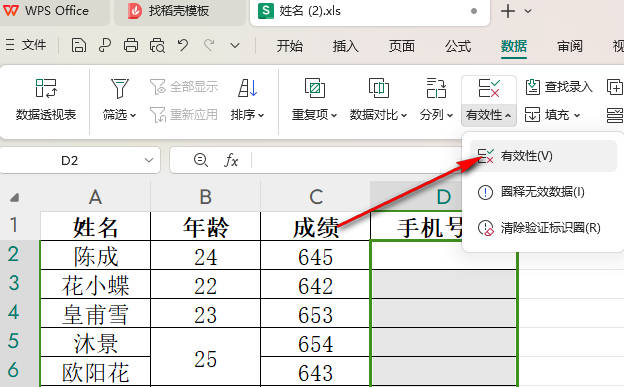Click the 排序 sort icon
This screenshot has height=387, width=624.
pyautogui.click(x=248, y=88)
